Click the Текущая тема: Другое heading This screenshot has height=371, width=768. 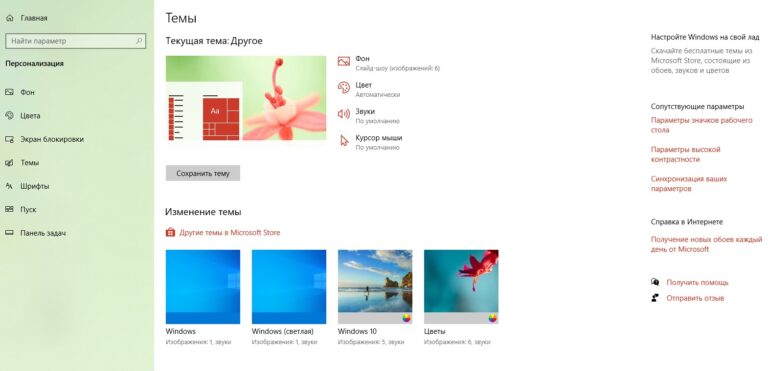(214, 41)
